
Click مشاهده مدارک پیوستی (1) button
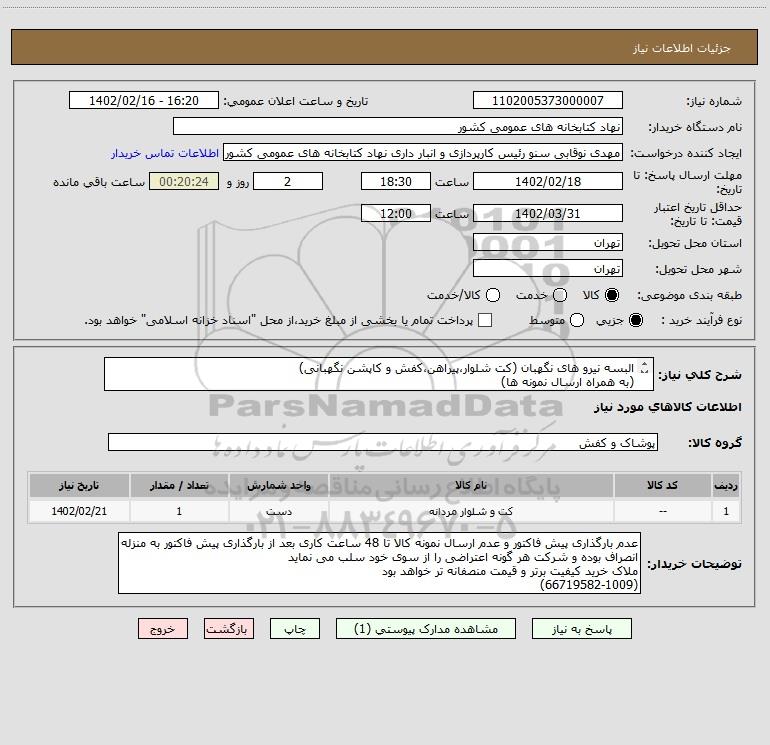pos(426,629)
